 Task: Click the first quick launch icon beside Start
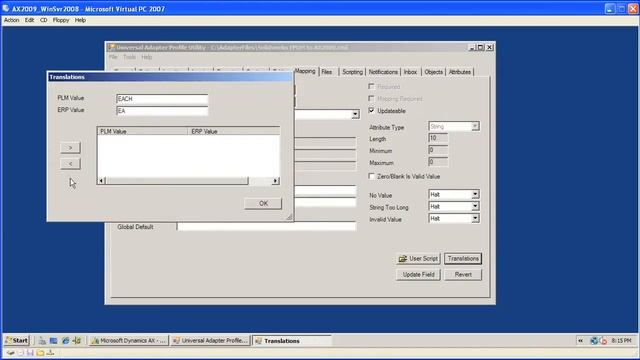(42, 340)
